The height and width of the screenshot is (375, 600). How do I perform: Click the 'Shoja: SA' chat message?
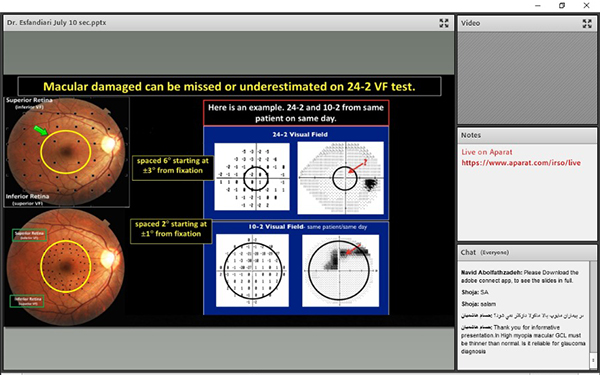tap(474, 292)
